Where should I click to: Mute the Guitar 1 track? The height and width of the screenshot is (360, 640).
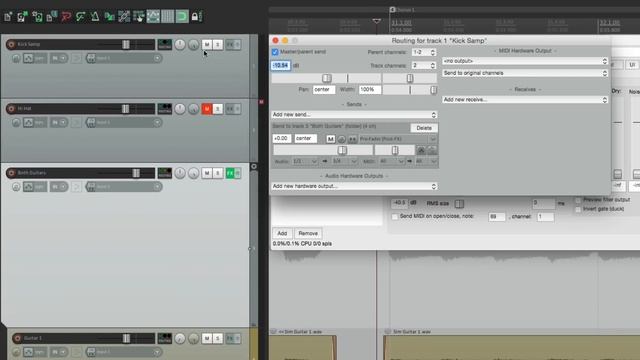(207, 338)
